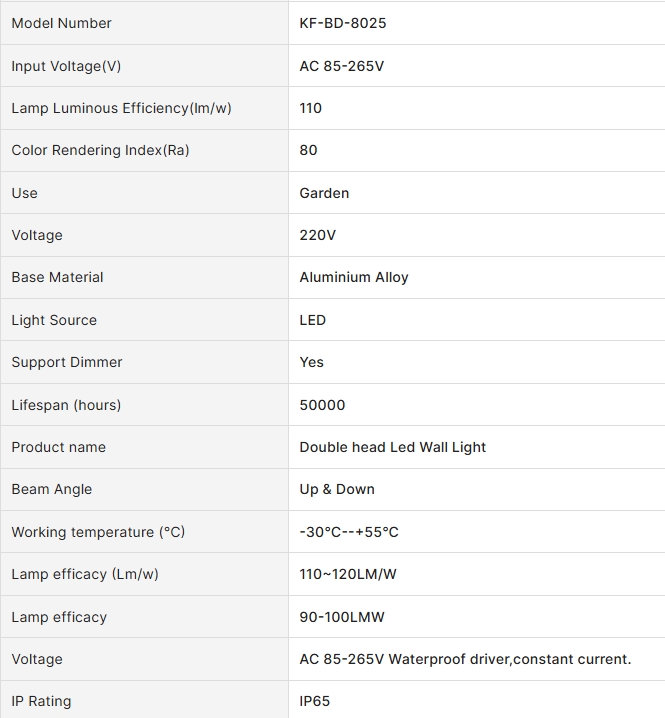
Task: Click the Model Number label cell
Action: 144,23
